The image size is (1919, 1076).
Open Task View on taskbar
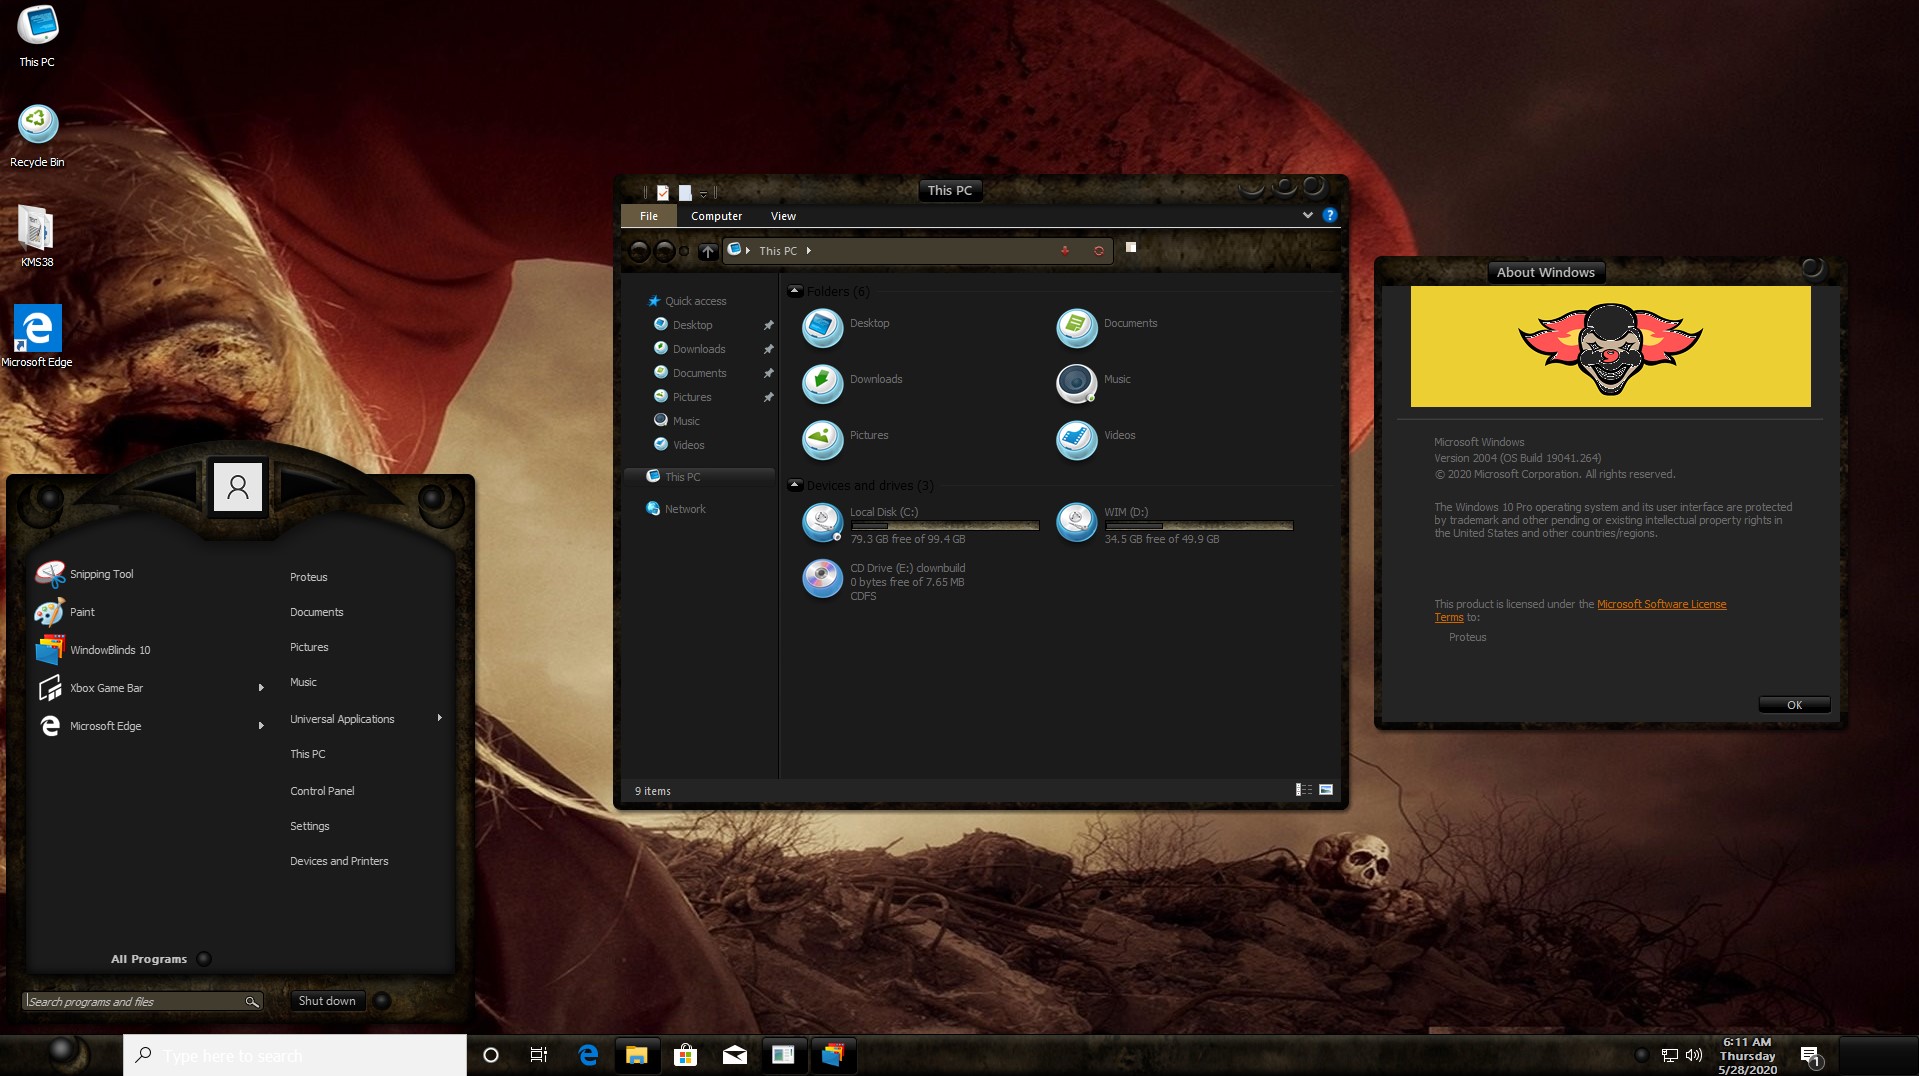[539, 1055]
